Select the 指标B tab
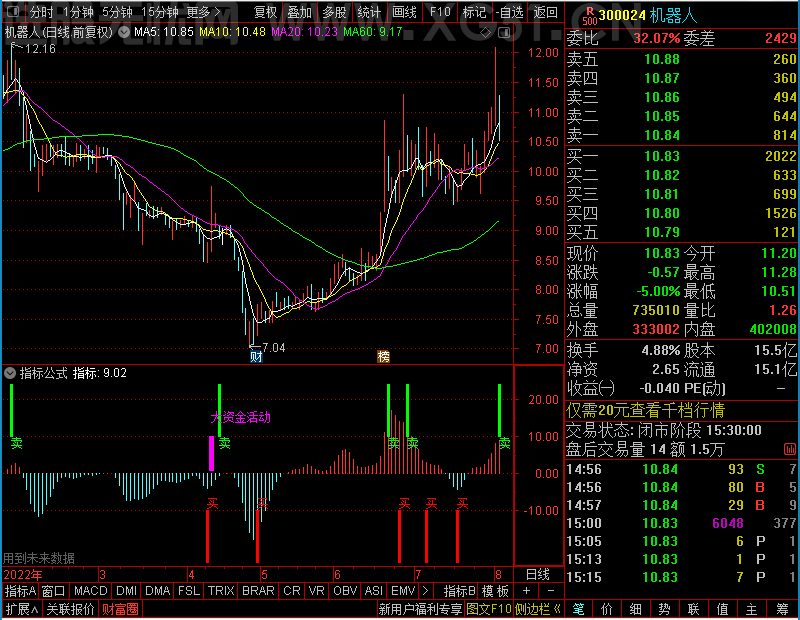The height and width of the screenshot is (620, 800). tap(460, 591)
